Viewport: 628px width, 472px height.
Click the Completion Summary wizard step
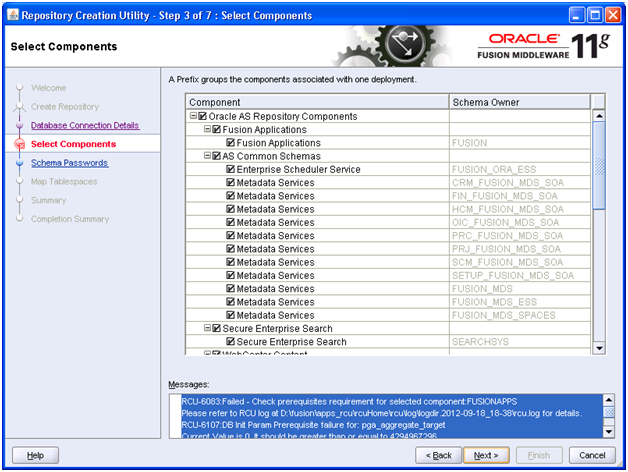70,219
